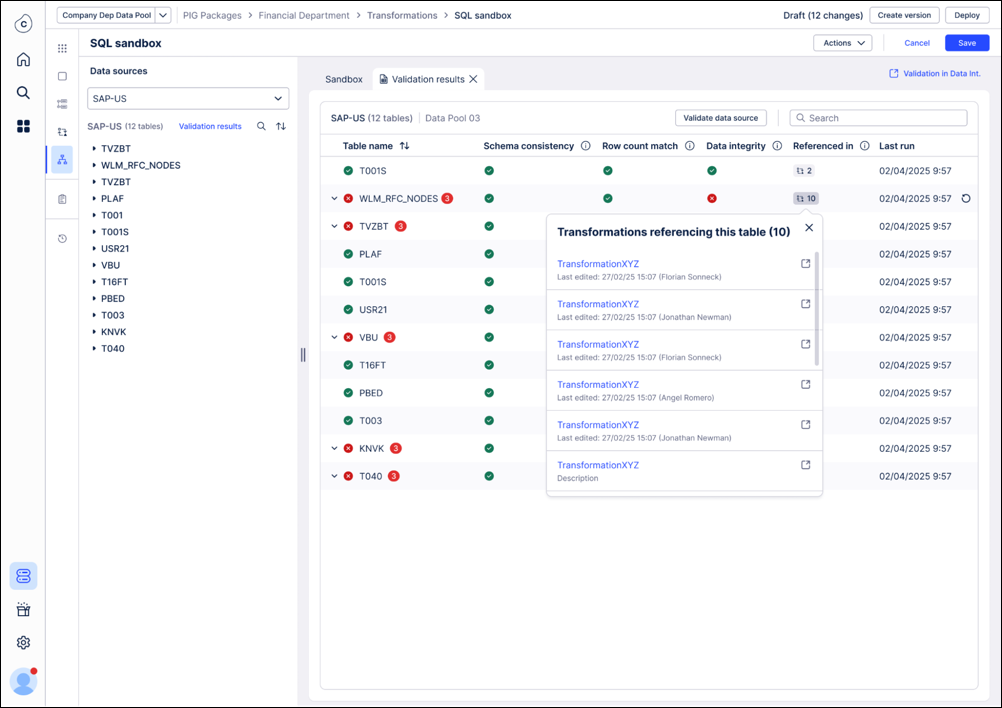Click search icon in data sources panel
The image size is (1002, 708).
coord(261,127)
